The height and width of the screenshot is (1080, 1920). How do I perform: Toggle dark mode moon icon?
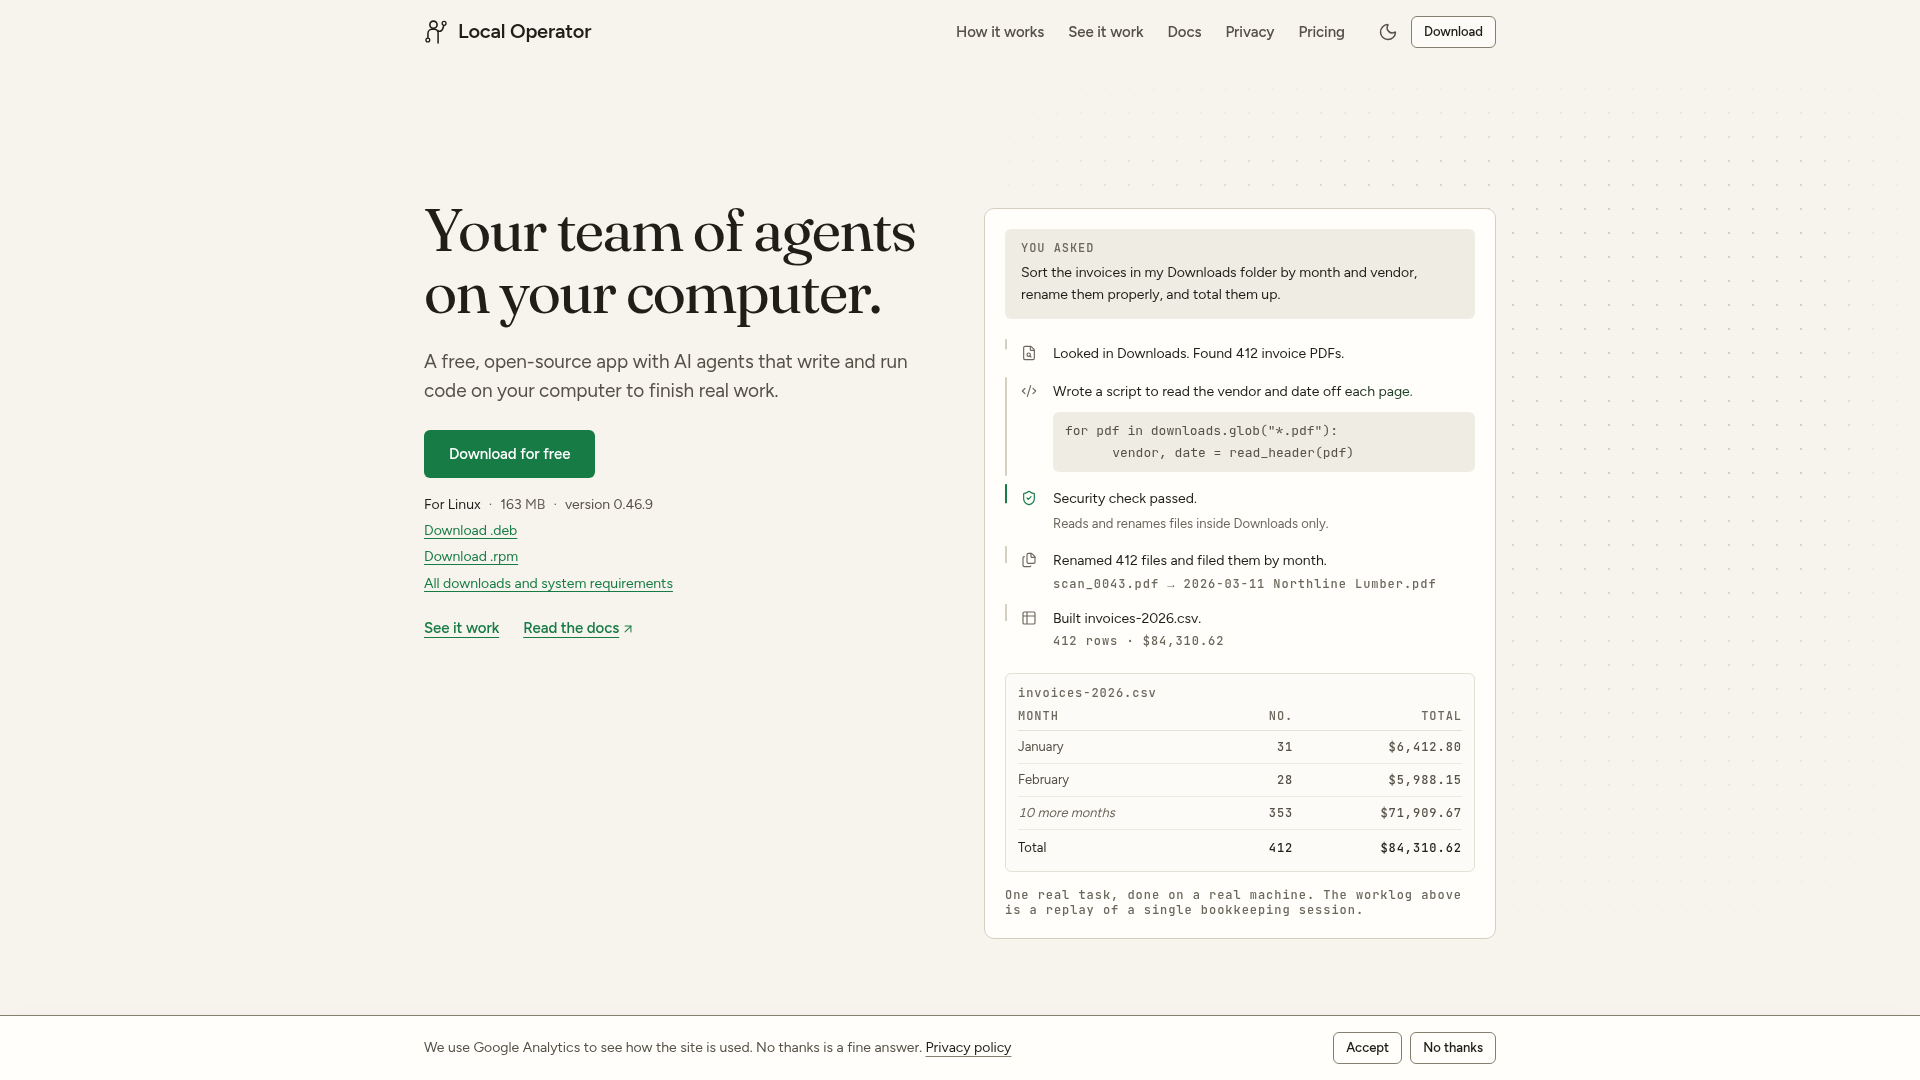click(1388, 32)
